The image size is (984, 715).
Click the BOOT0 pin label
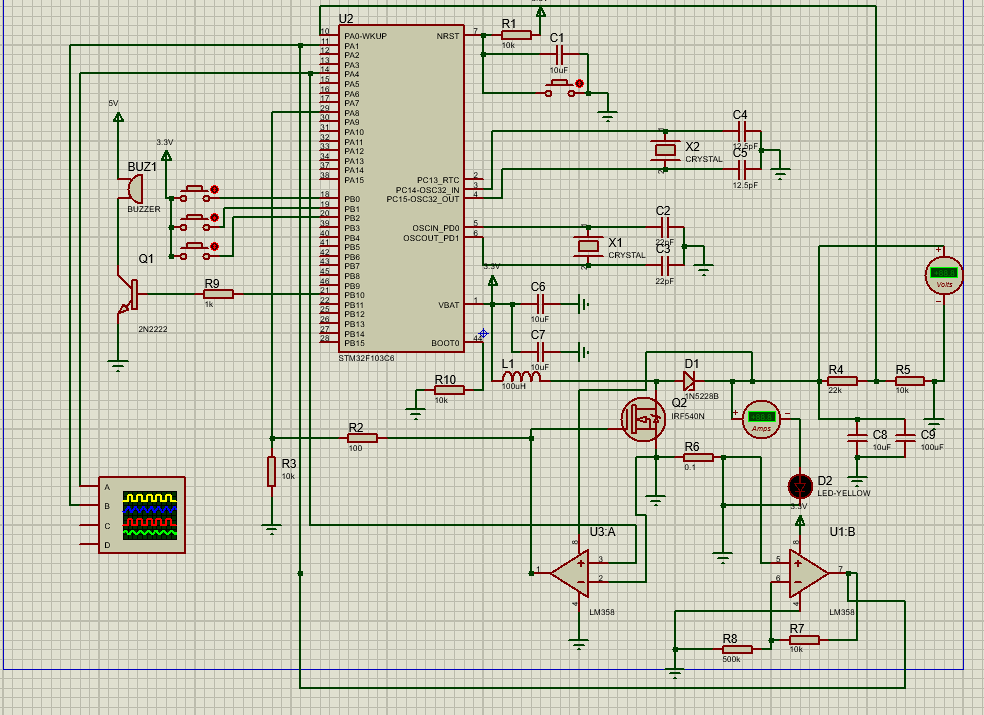[445, 343]
